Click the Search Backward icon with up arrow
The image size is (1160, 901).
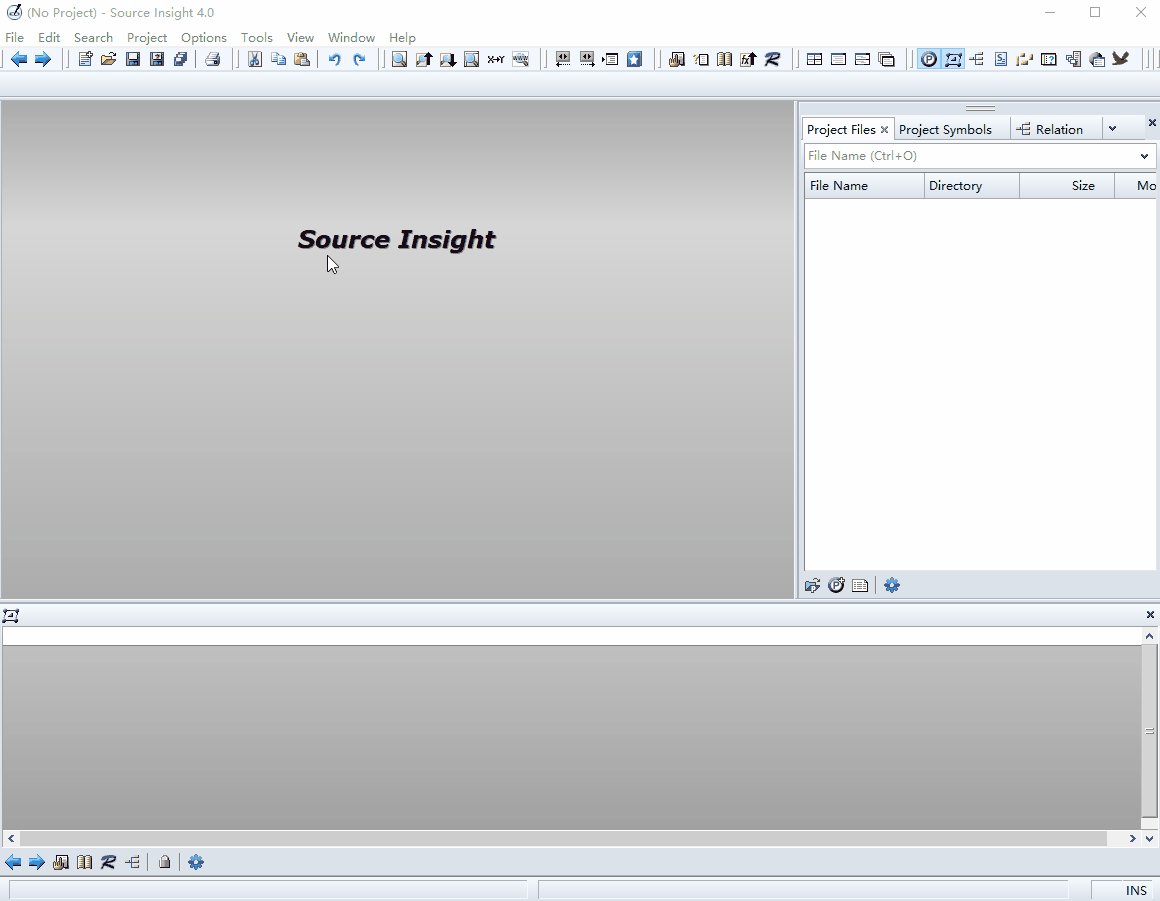pos(423,59)
